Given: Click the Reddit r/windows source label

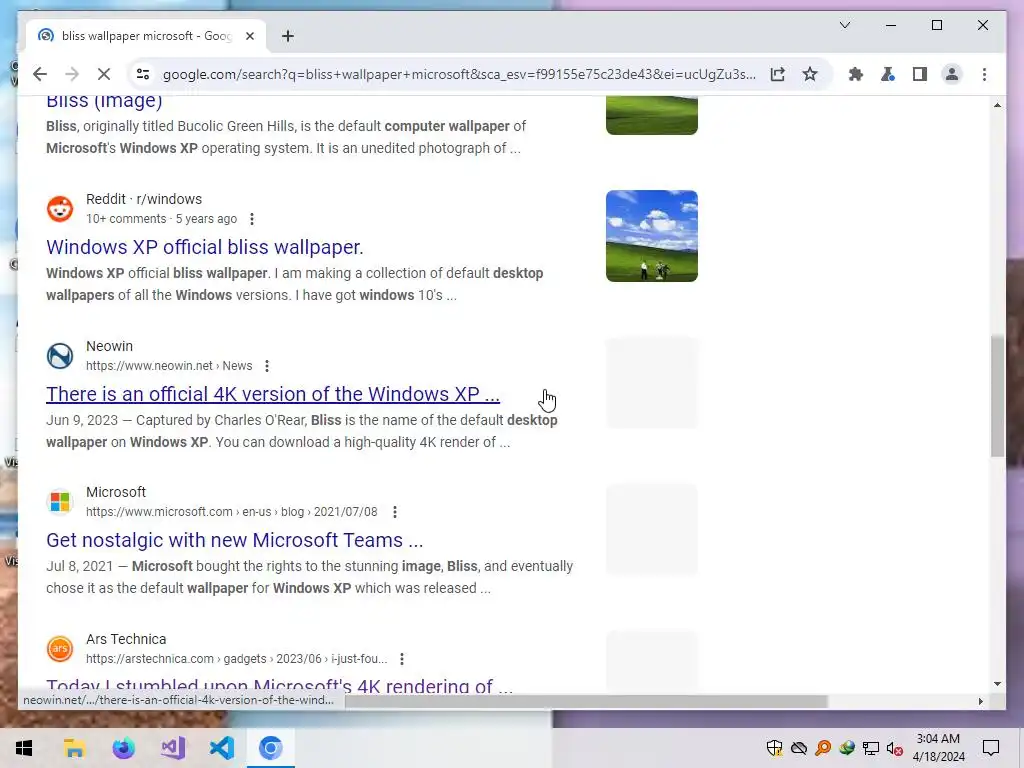Looking at the screenshot, I should [x=144, y=199].
